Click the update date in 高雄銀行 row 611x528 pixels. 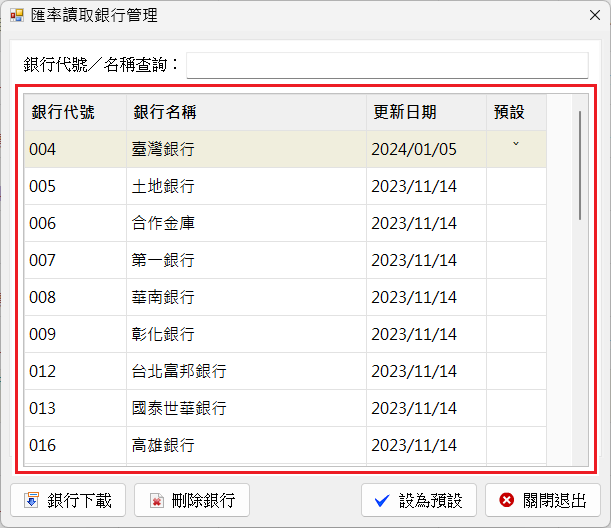426,445
